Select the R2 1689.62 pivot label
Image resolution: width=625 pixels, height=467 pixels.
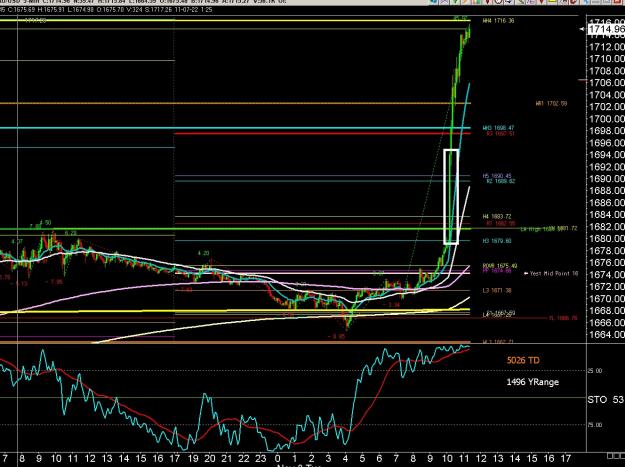[x=501, y=181]
